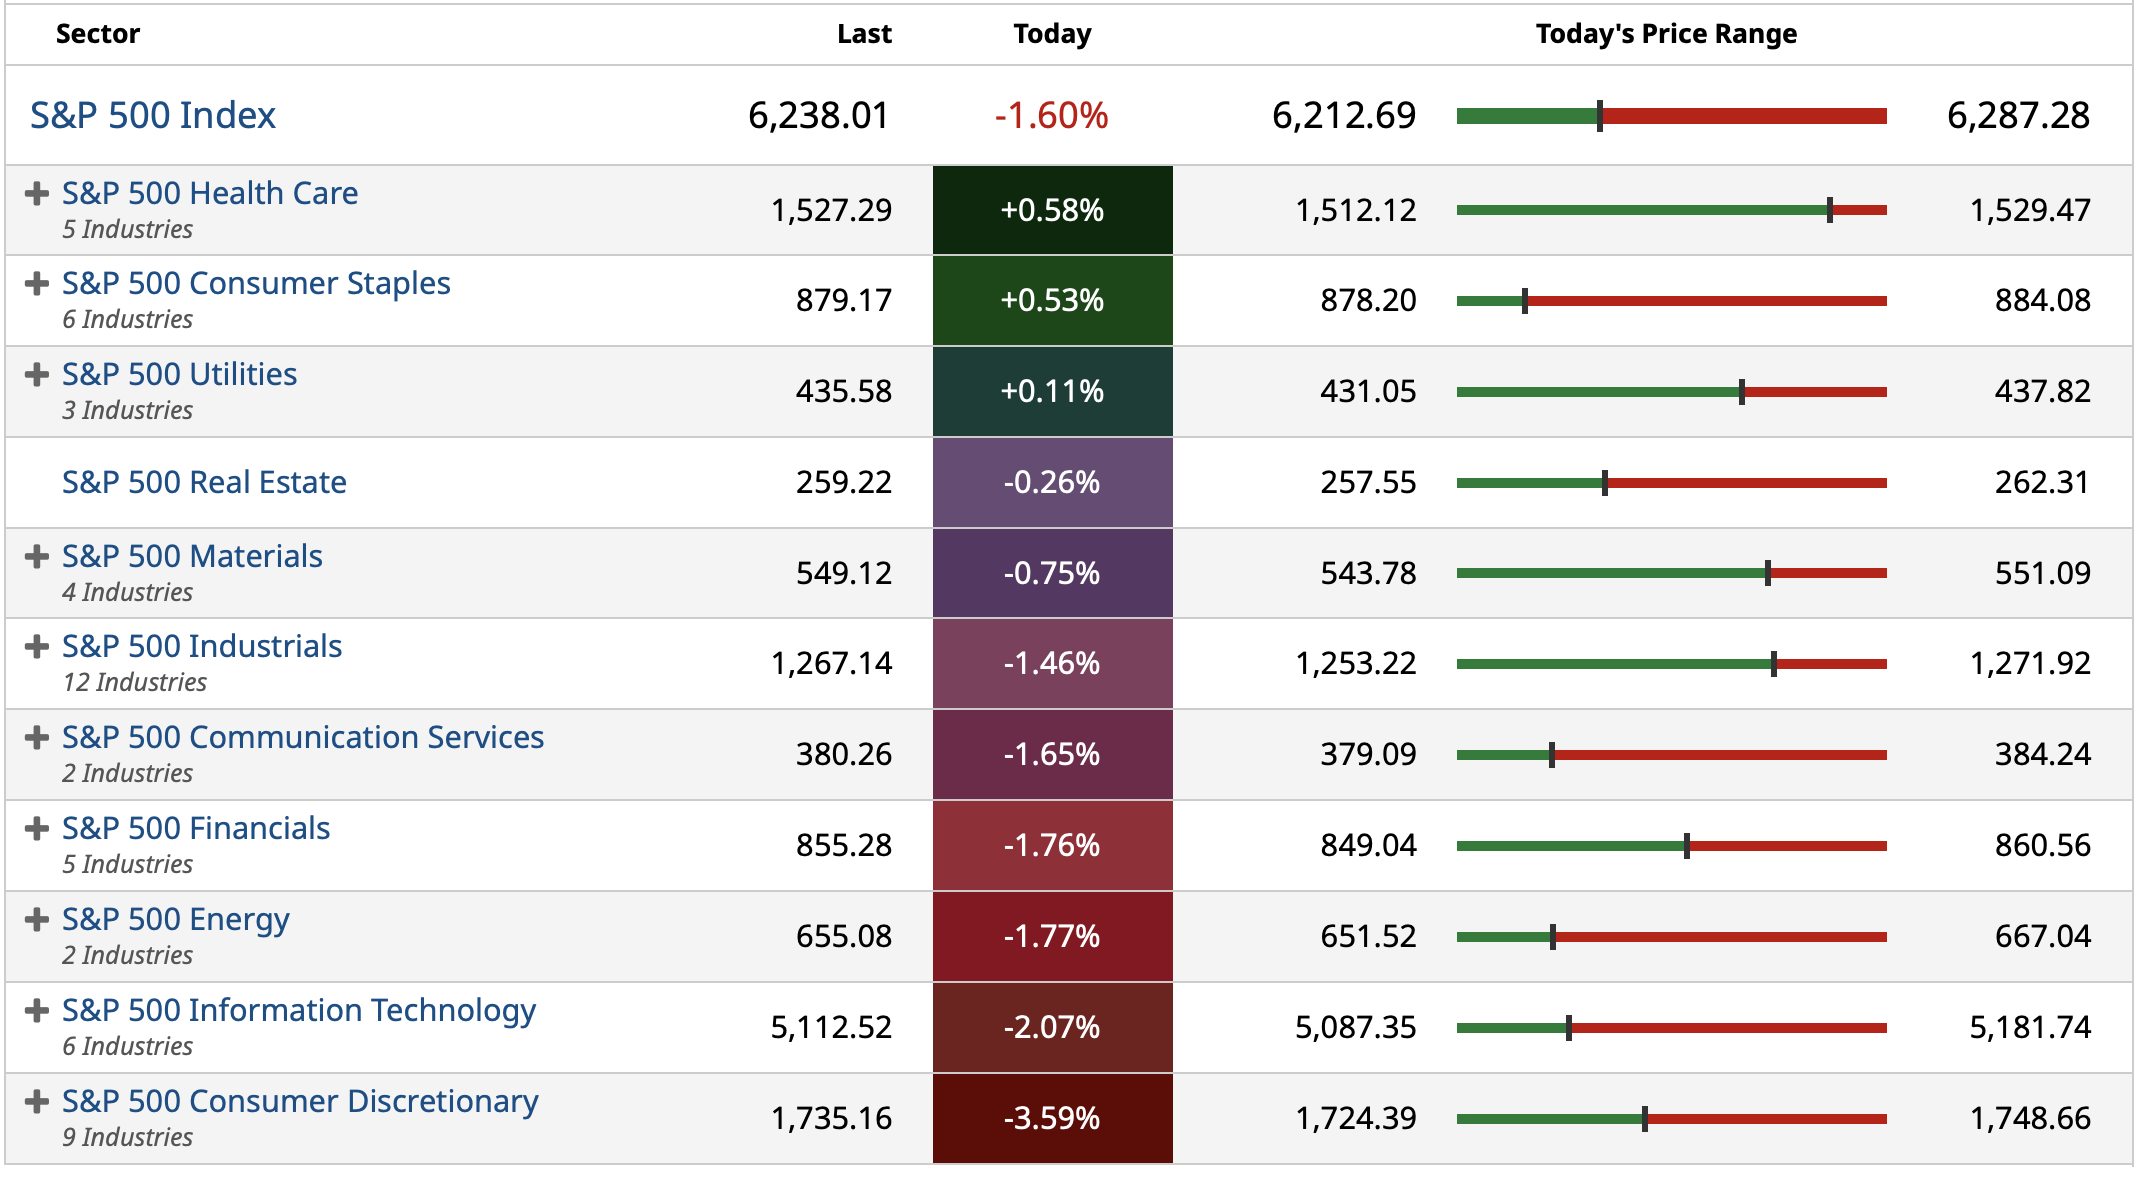Expand the Industrials sector row

pos(37,647)
